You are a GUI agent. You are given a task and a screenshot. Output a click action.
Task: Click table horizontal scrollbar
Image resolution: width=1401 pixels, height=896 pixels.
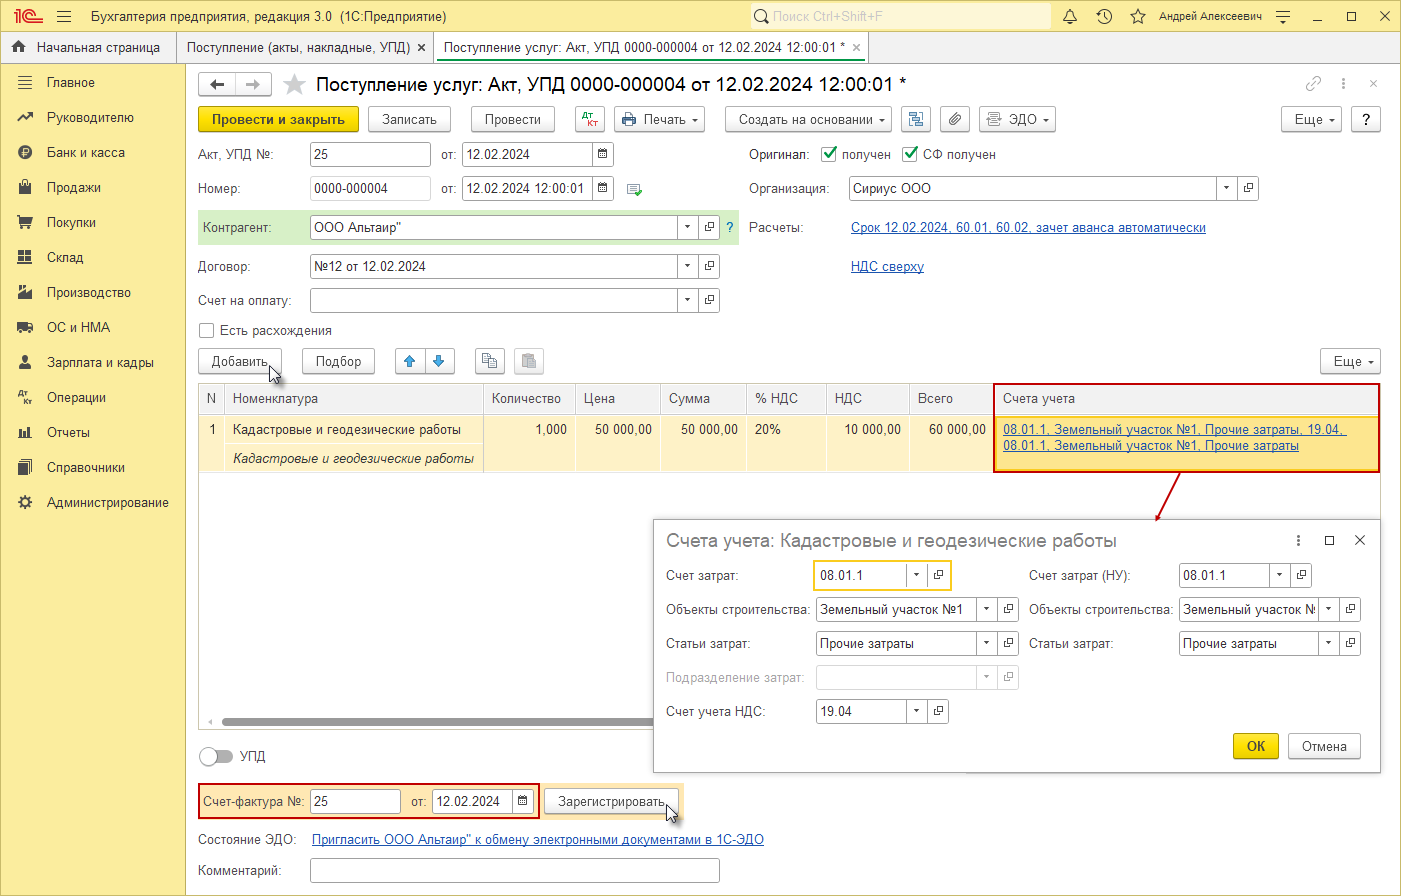point(437,721)
